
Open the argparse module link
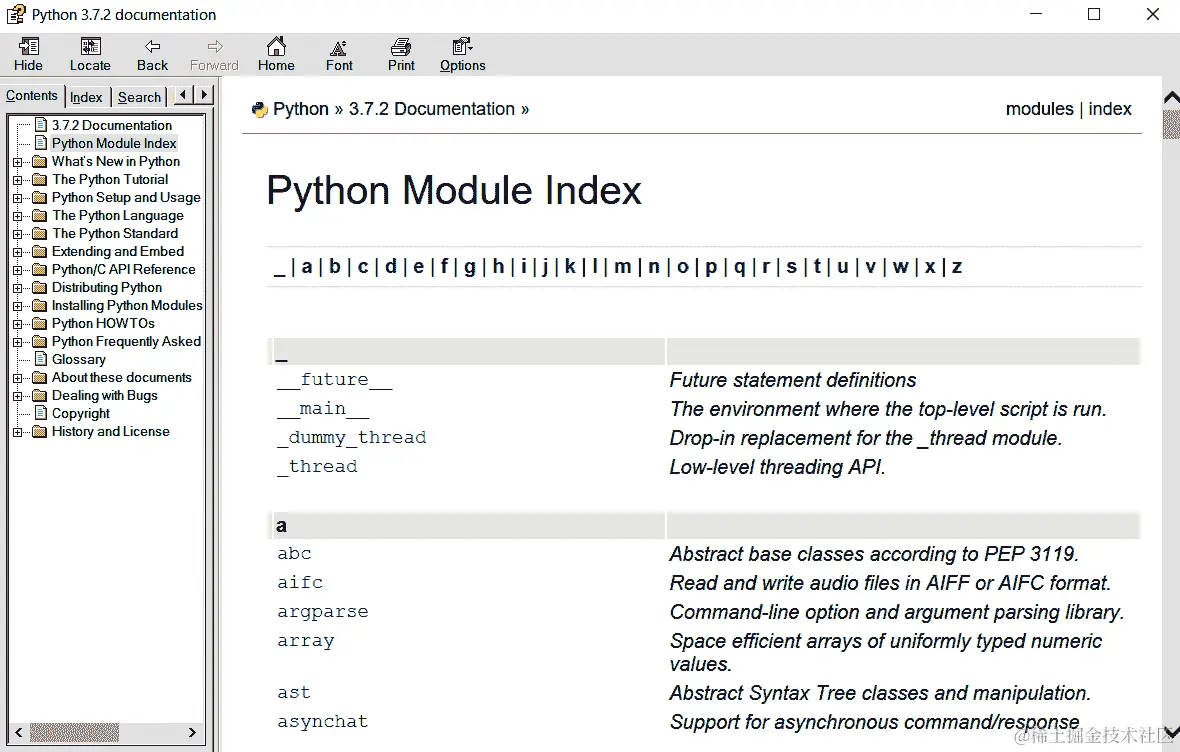[x=323, y=611]
